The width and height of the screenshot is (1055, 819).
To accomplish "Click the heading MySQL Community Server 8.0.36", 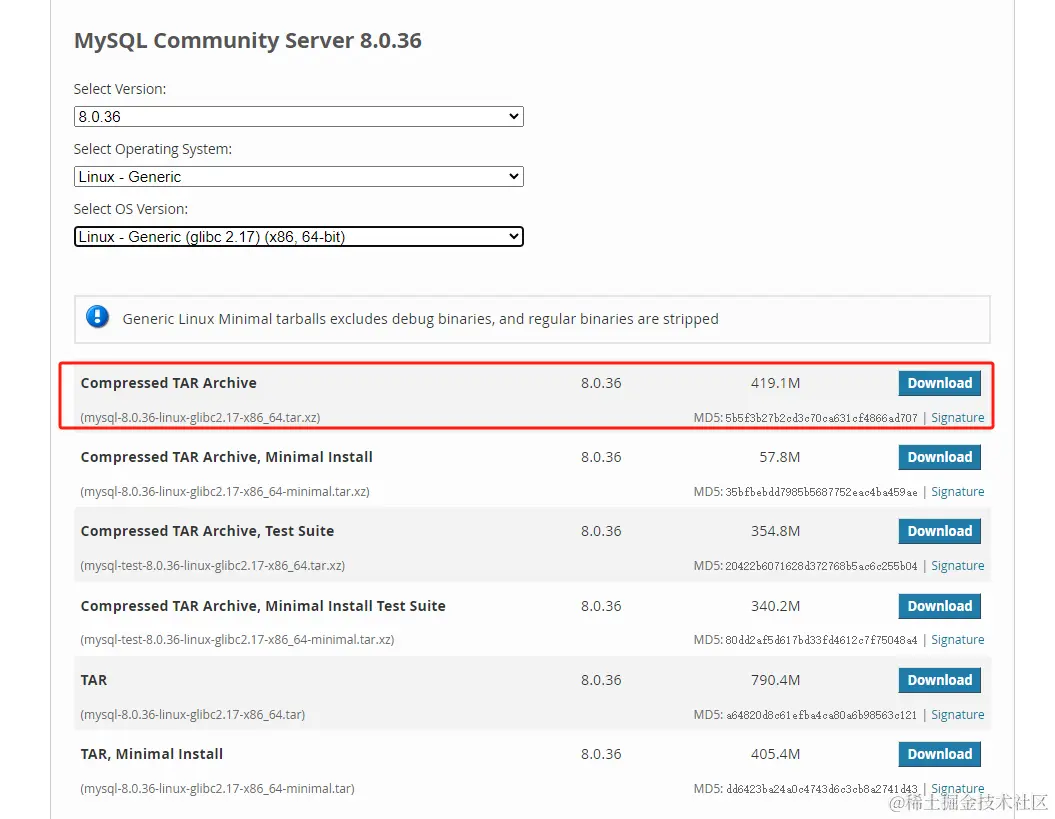I will pos(248,40).
